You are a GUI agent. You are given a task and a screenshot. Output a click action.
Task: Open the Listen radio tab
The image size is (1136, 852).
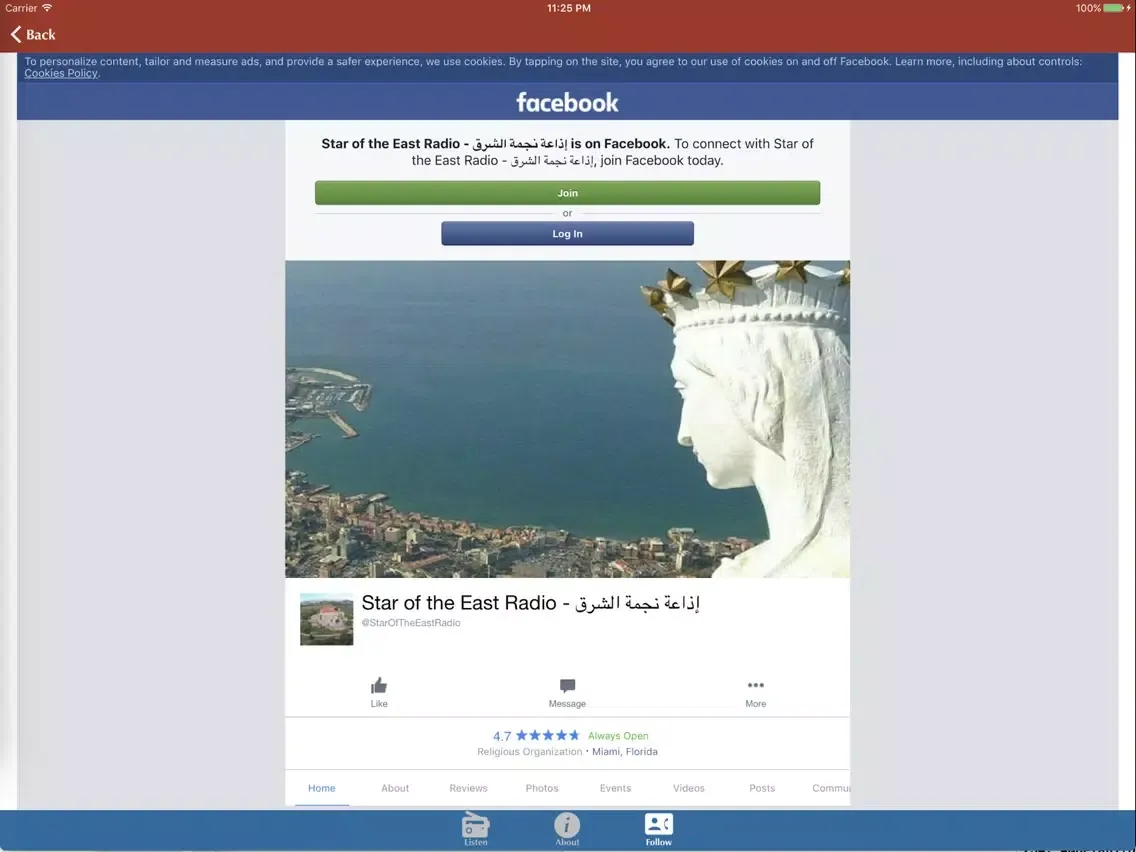[475, 829]
